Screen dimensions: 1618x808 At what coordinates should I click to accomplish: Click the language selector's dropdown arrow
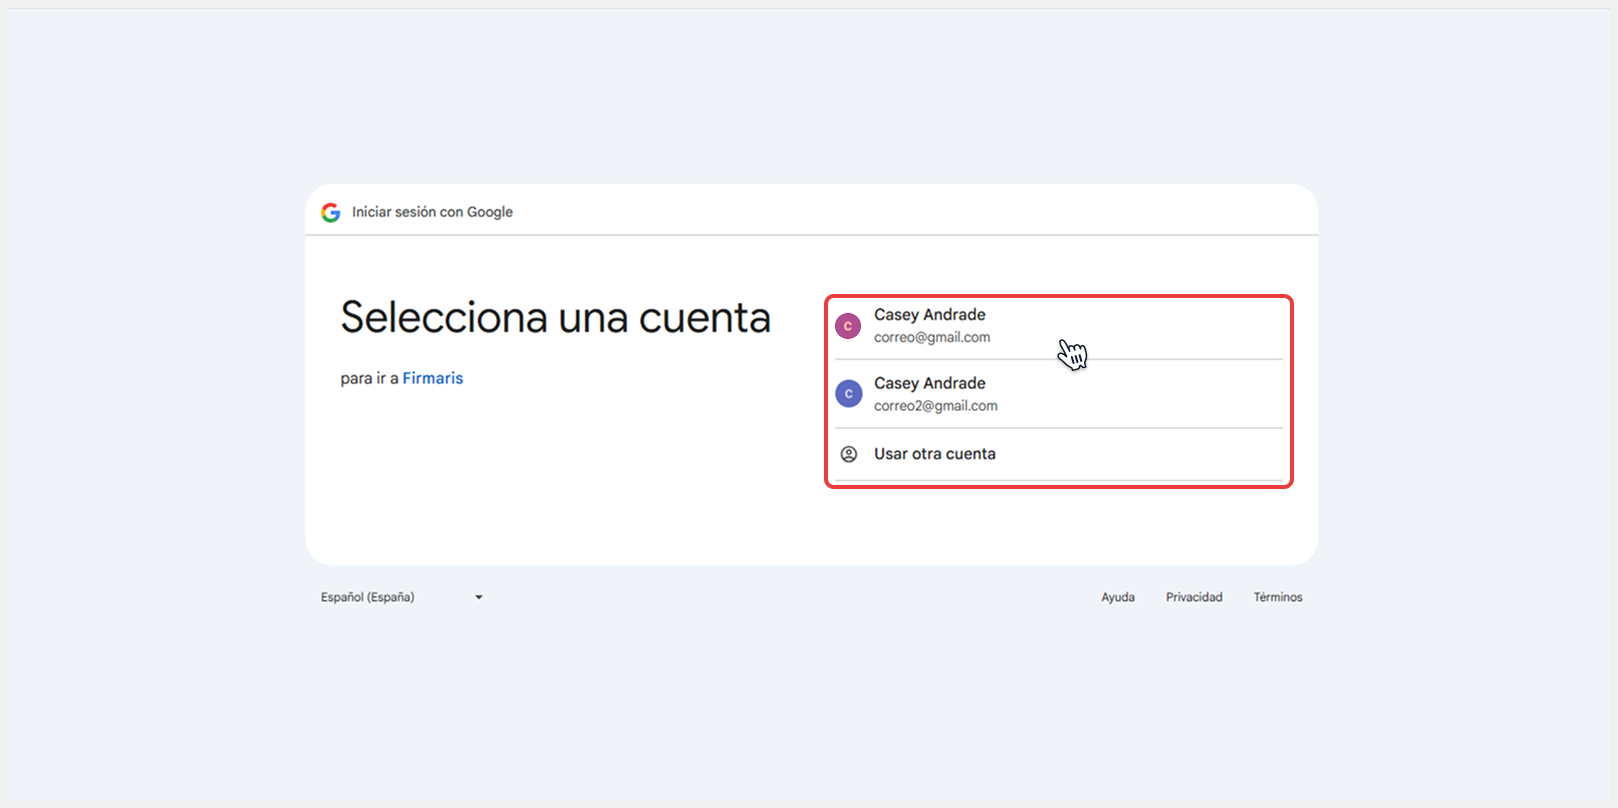click(x=479, y=597)
